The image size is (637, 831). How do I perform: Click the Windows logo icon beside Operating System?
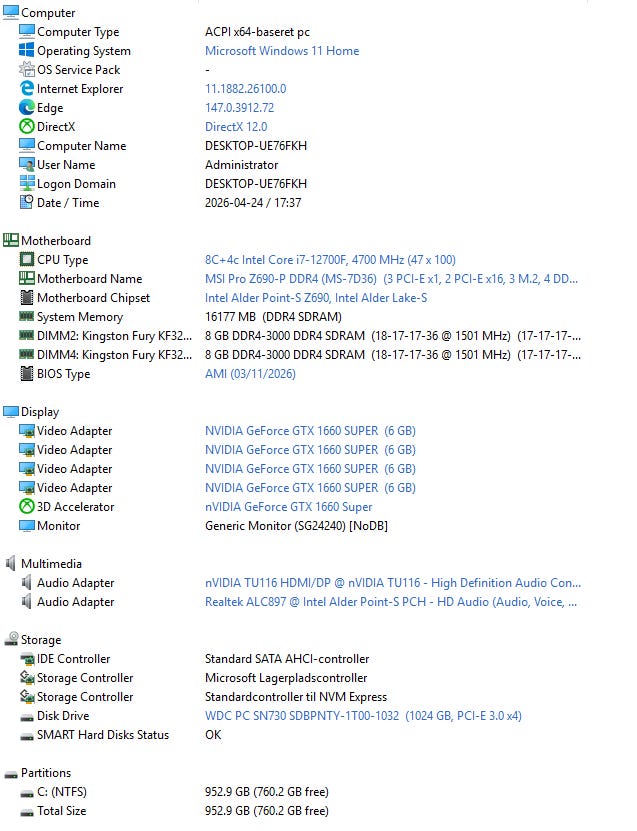click(x=26, y=50)
